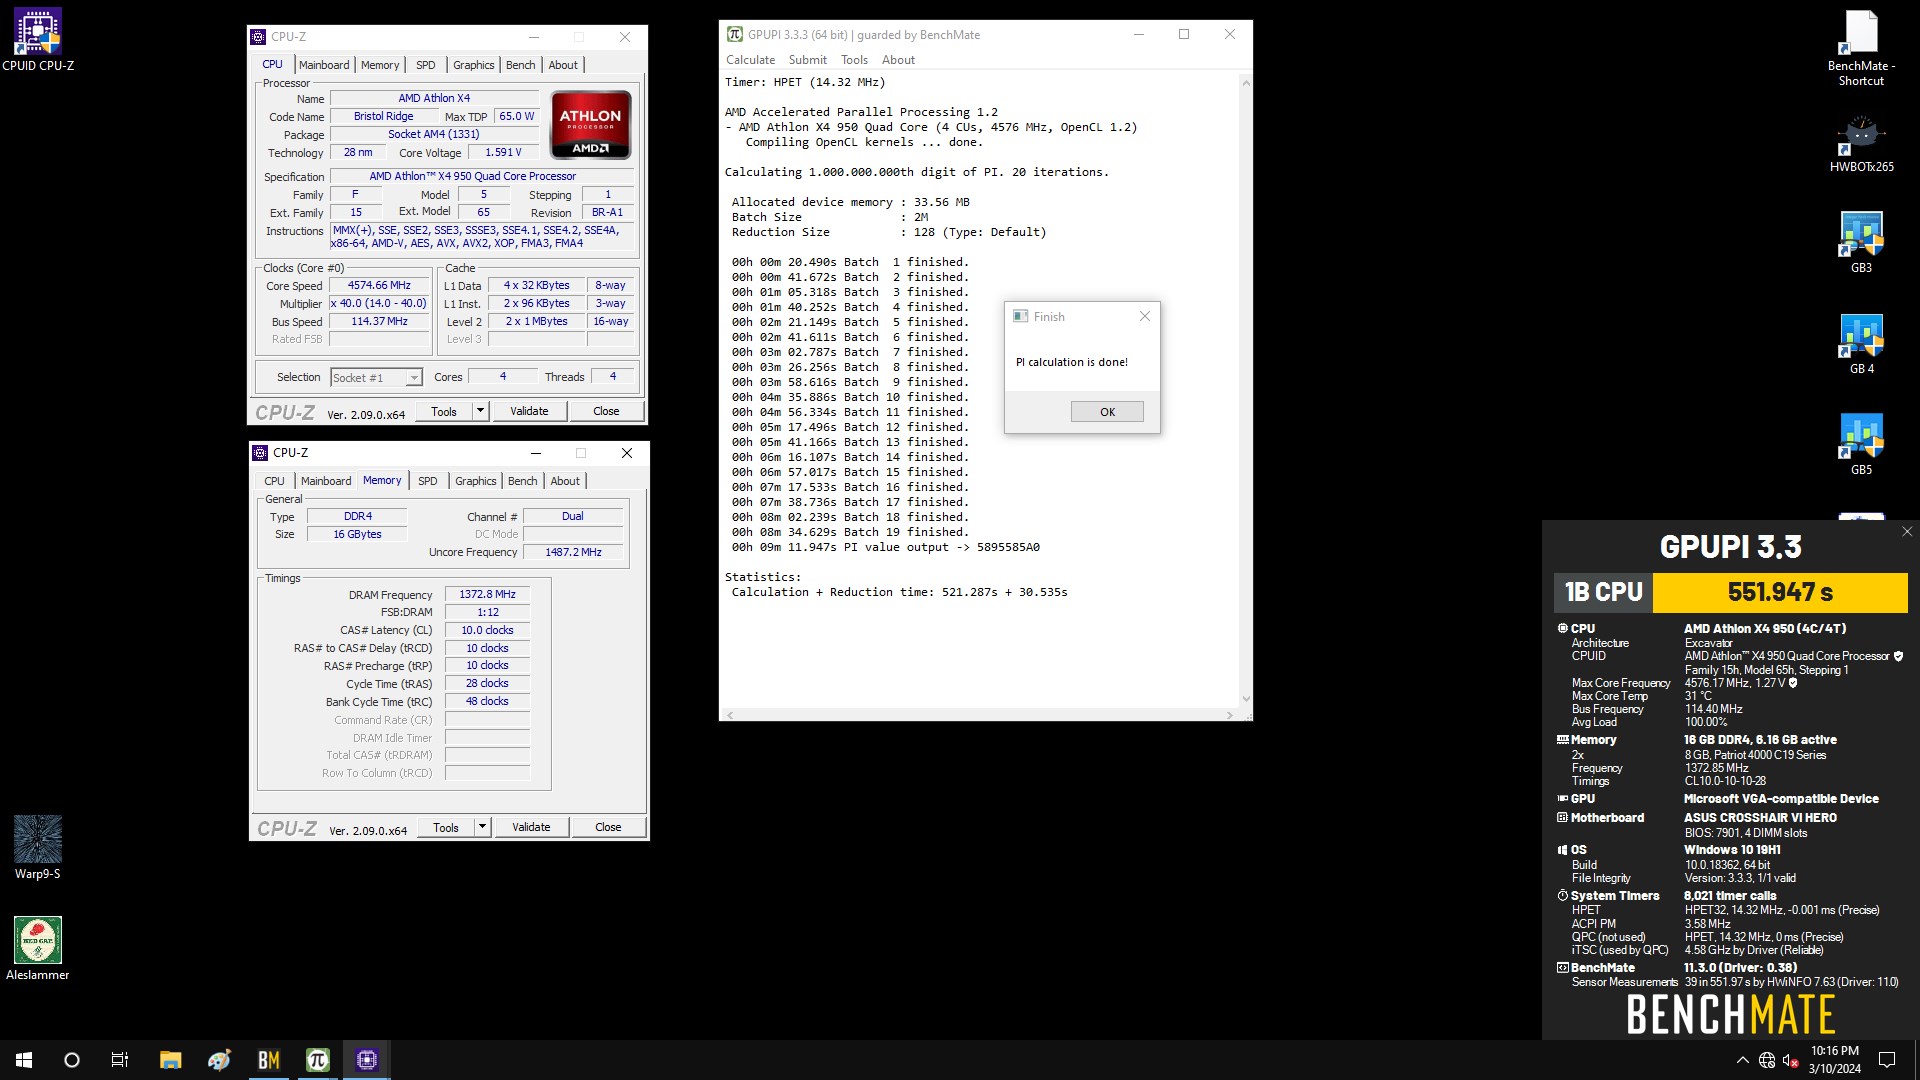1920x1080 pixels.
Task: Open the Socket #1 selection dropdown
Action: point(377,377)
